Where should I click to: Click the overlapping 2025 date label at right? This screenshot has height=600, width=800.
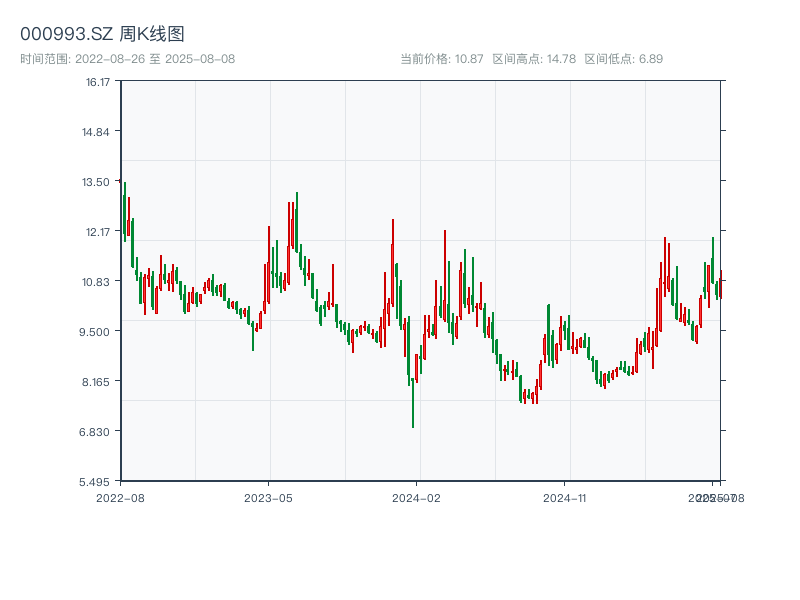click(x=714, y=497)
